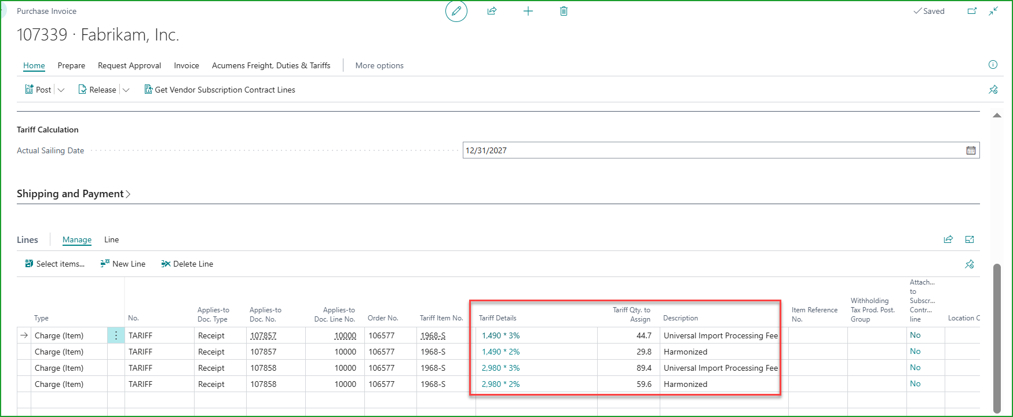1013x417 pixels.
Task: Click More options
Action: pyautogui.click(x=379, y=65)
